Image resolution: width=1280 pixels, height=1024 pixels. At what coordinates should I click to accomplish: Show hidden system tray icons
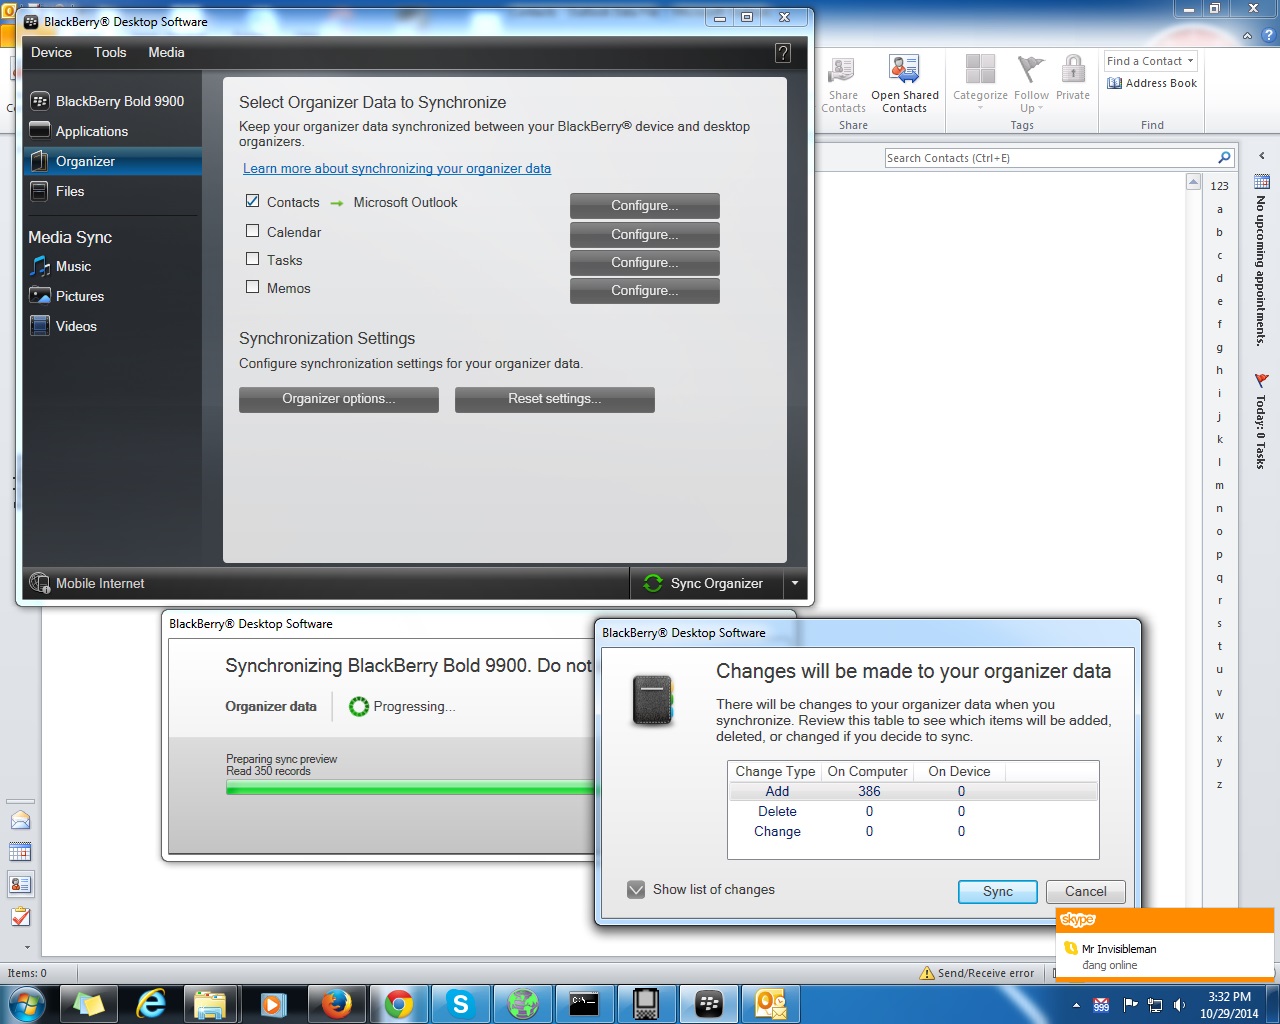click(x=1076, y=1005)
